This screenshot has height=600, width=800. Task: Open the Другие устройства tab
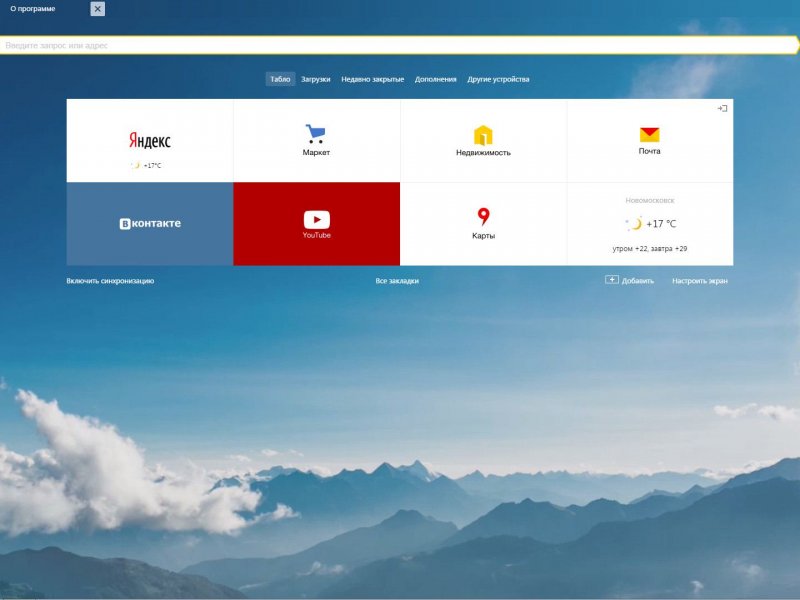coord(498,79)
